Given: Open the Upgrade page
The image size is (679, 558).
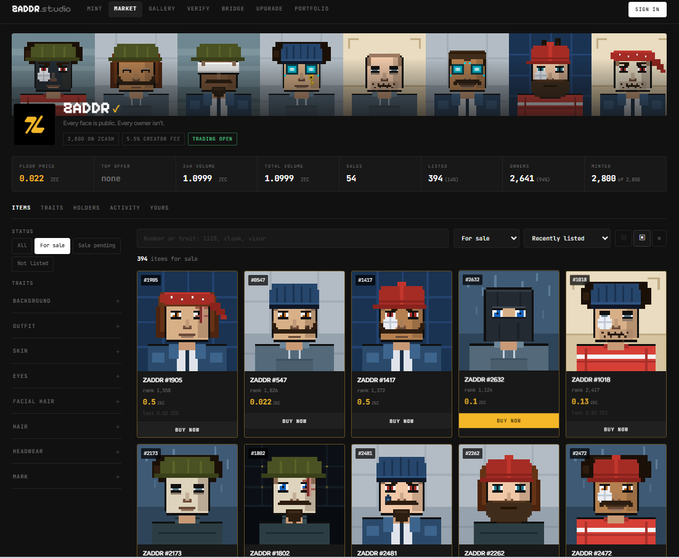Looking at the screenshot, I should pyautogui.click(x=269, y=9).
